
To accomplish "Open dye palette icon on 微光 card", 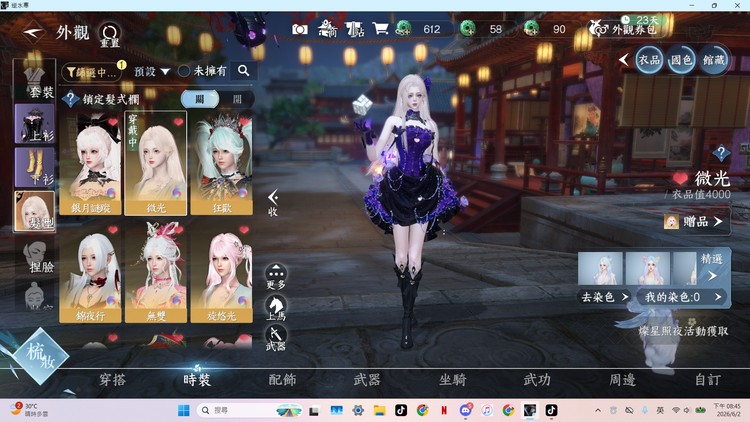I will coord(177,192).
